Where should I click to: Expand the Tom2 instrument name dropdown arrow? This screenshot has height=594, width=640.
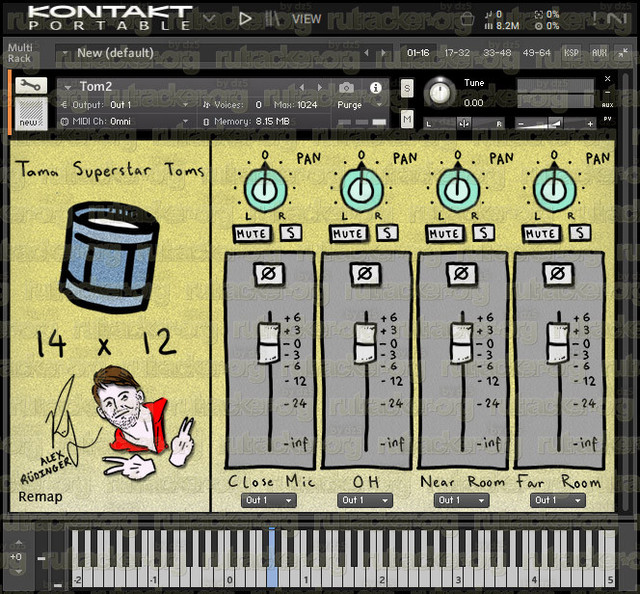click(68, 87)
